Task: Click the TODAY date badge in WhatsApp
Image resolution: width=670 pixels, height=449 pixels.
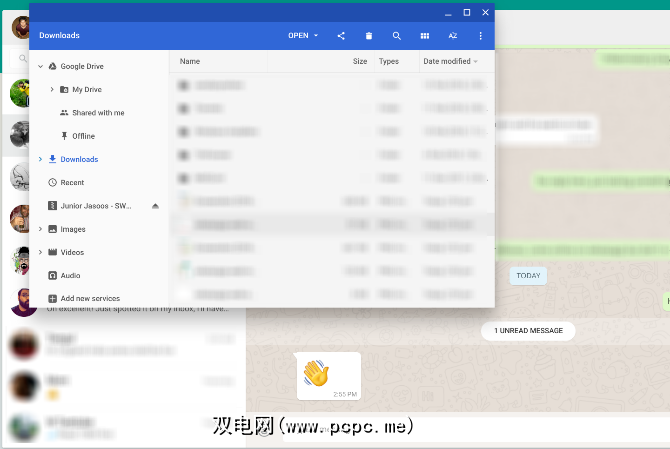Action: click(528, 276)
